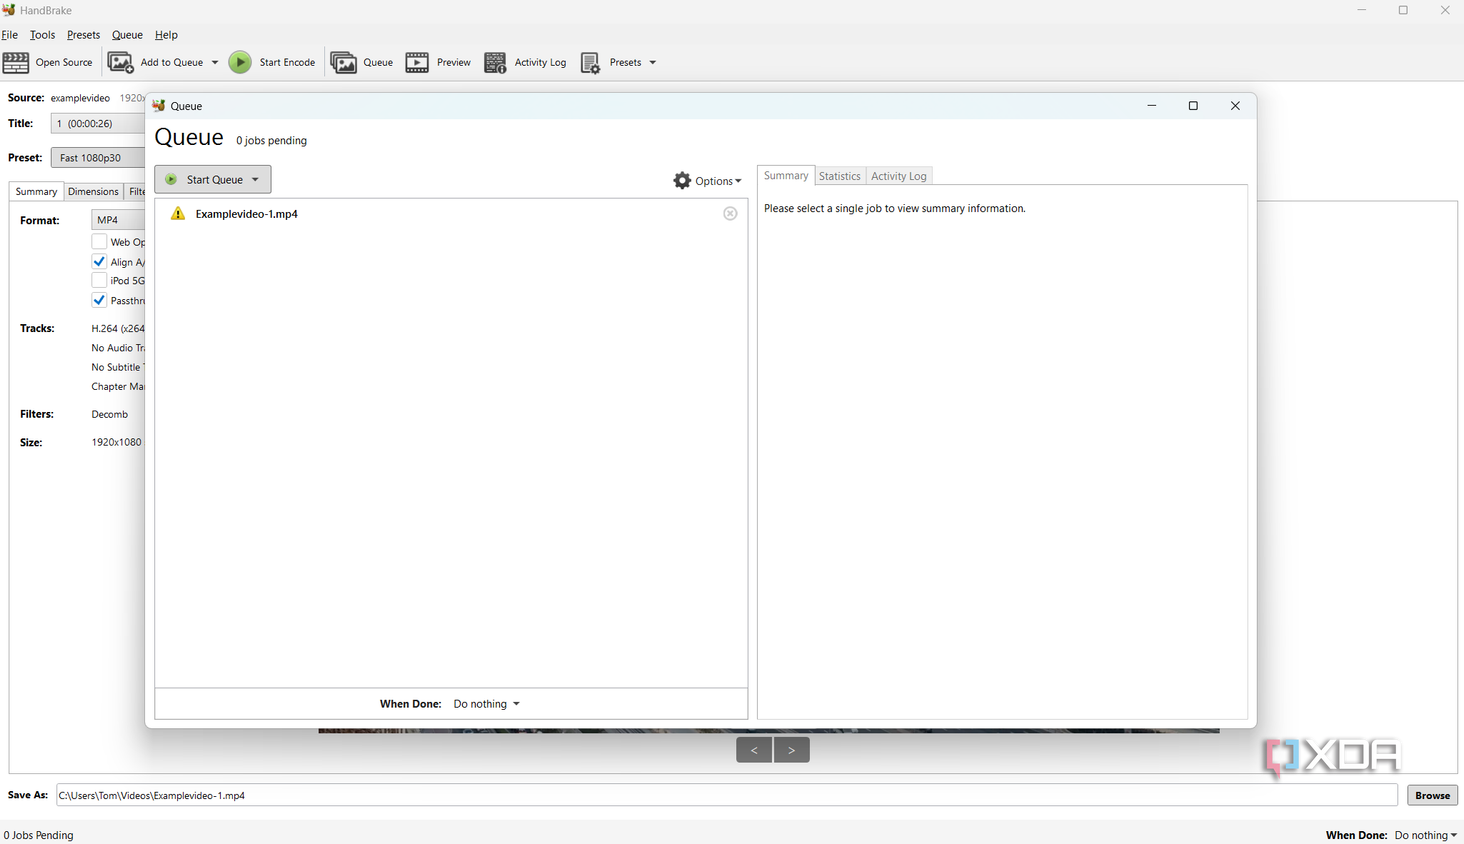This screenshot has height=844, width=1464.
Task: Click the Please select a single job message
Action: 895,208
